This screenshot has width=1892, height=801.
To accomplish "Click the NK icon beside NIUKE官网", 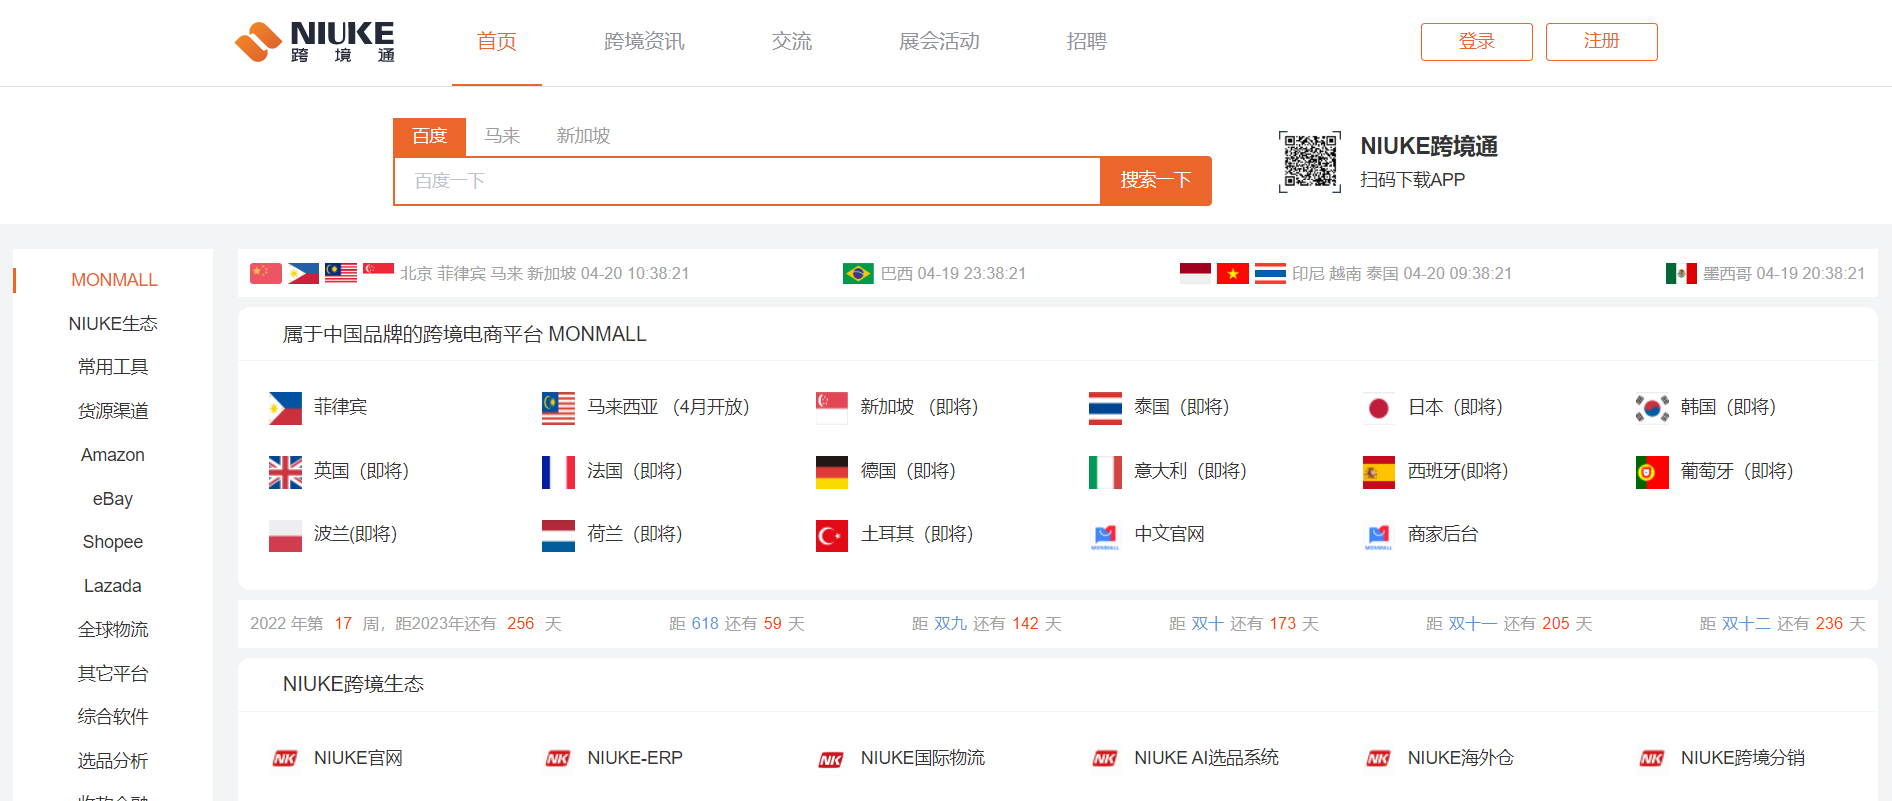I will point(285,759).
